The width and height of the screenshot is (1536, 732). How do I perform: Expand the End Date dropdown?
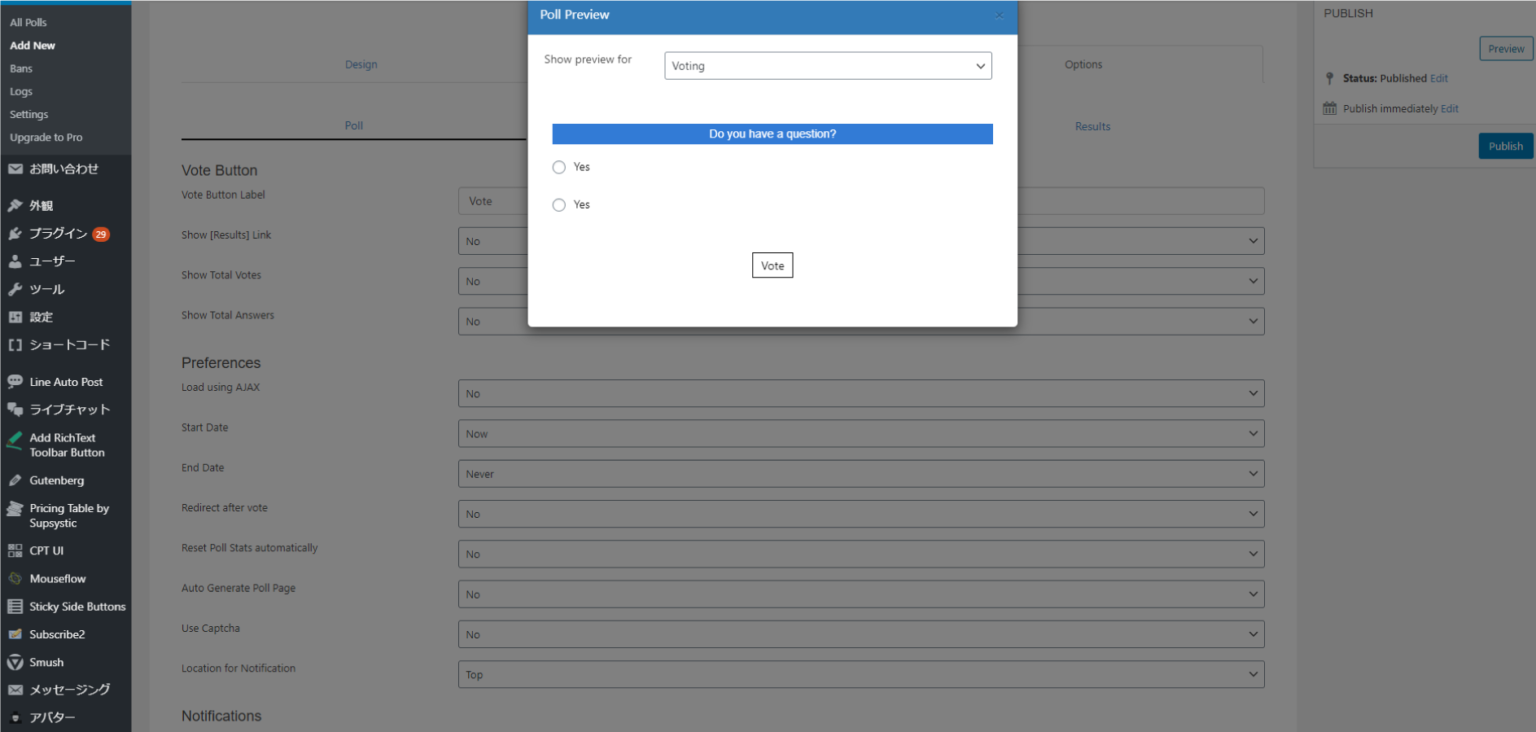(860, 474)
